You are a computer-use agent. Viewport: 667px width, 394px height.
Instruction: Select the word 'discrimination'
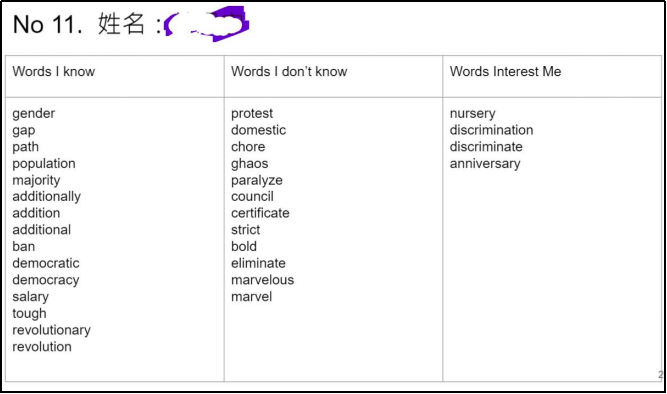click(491, 130)
